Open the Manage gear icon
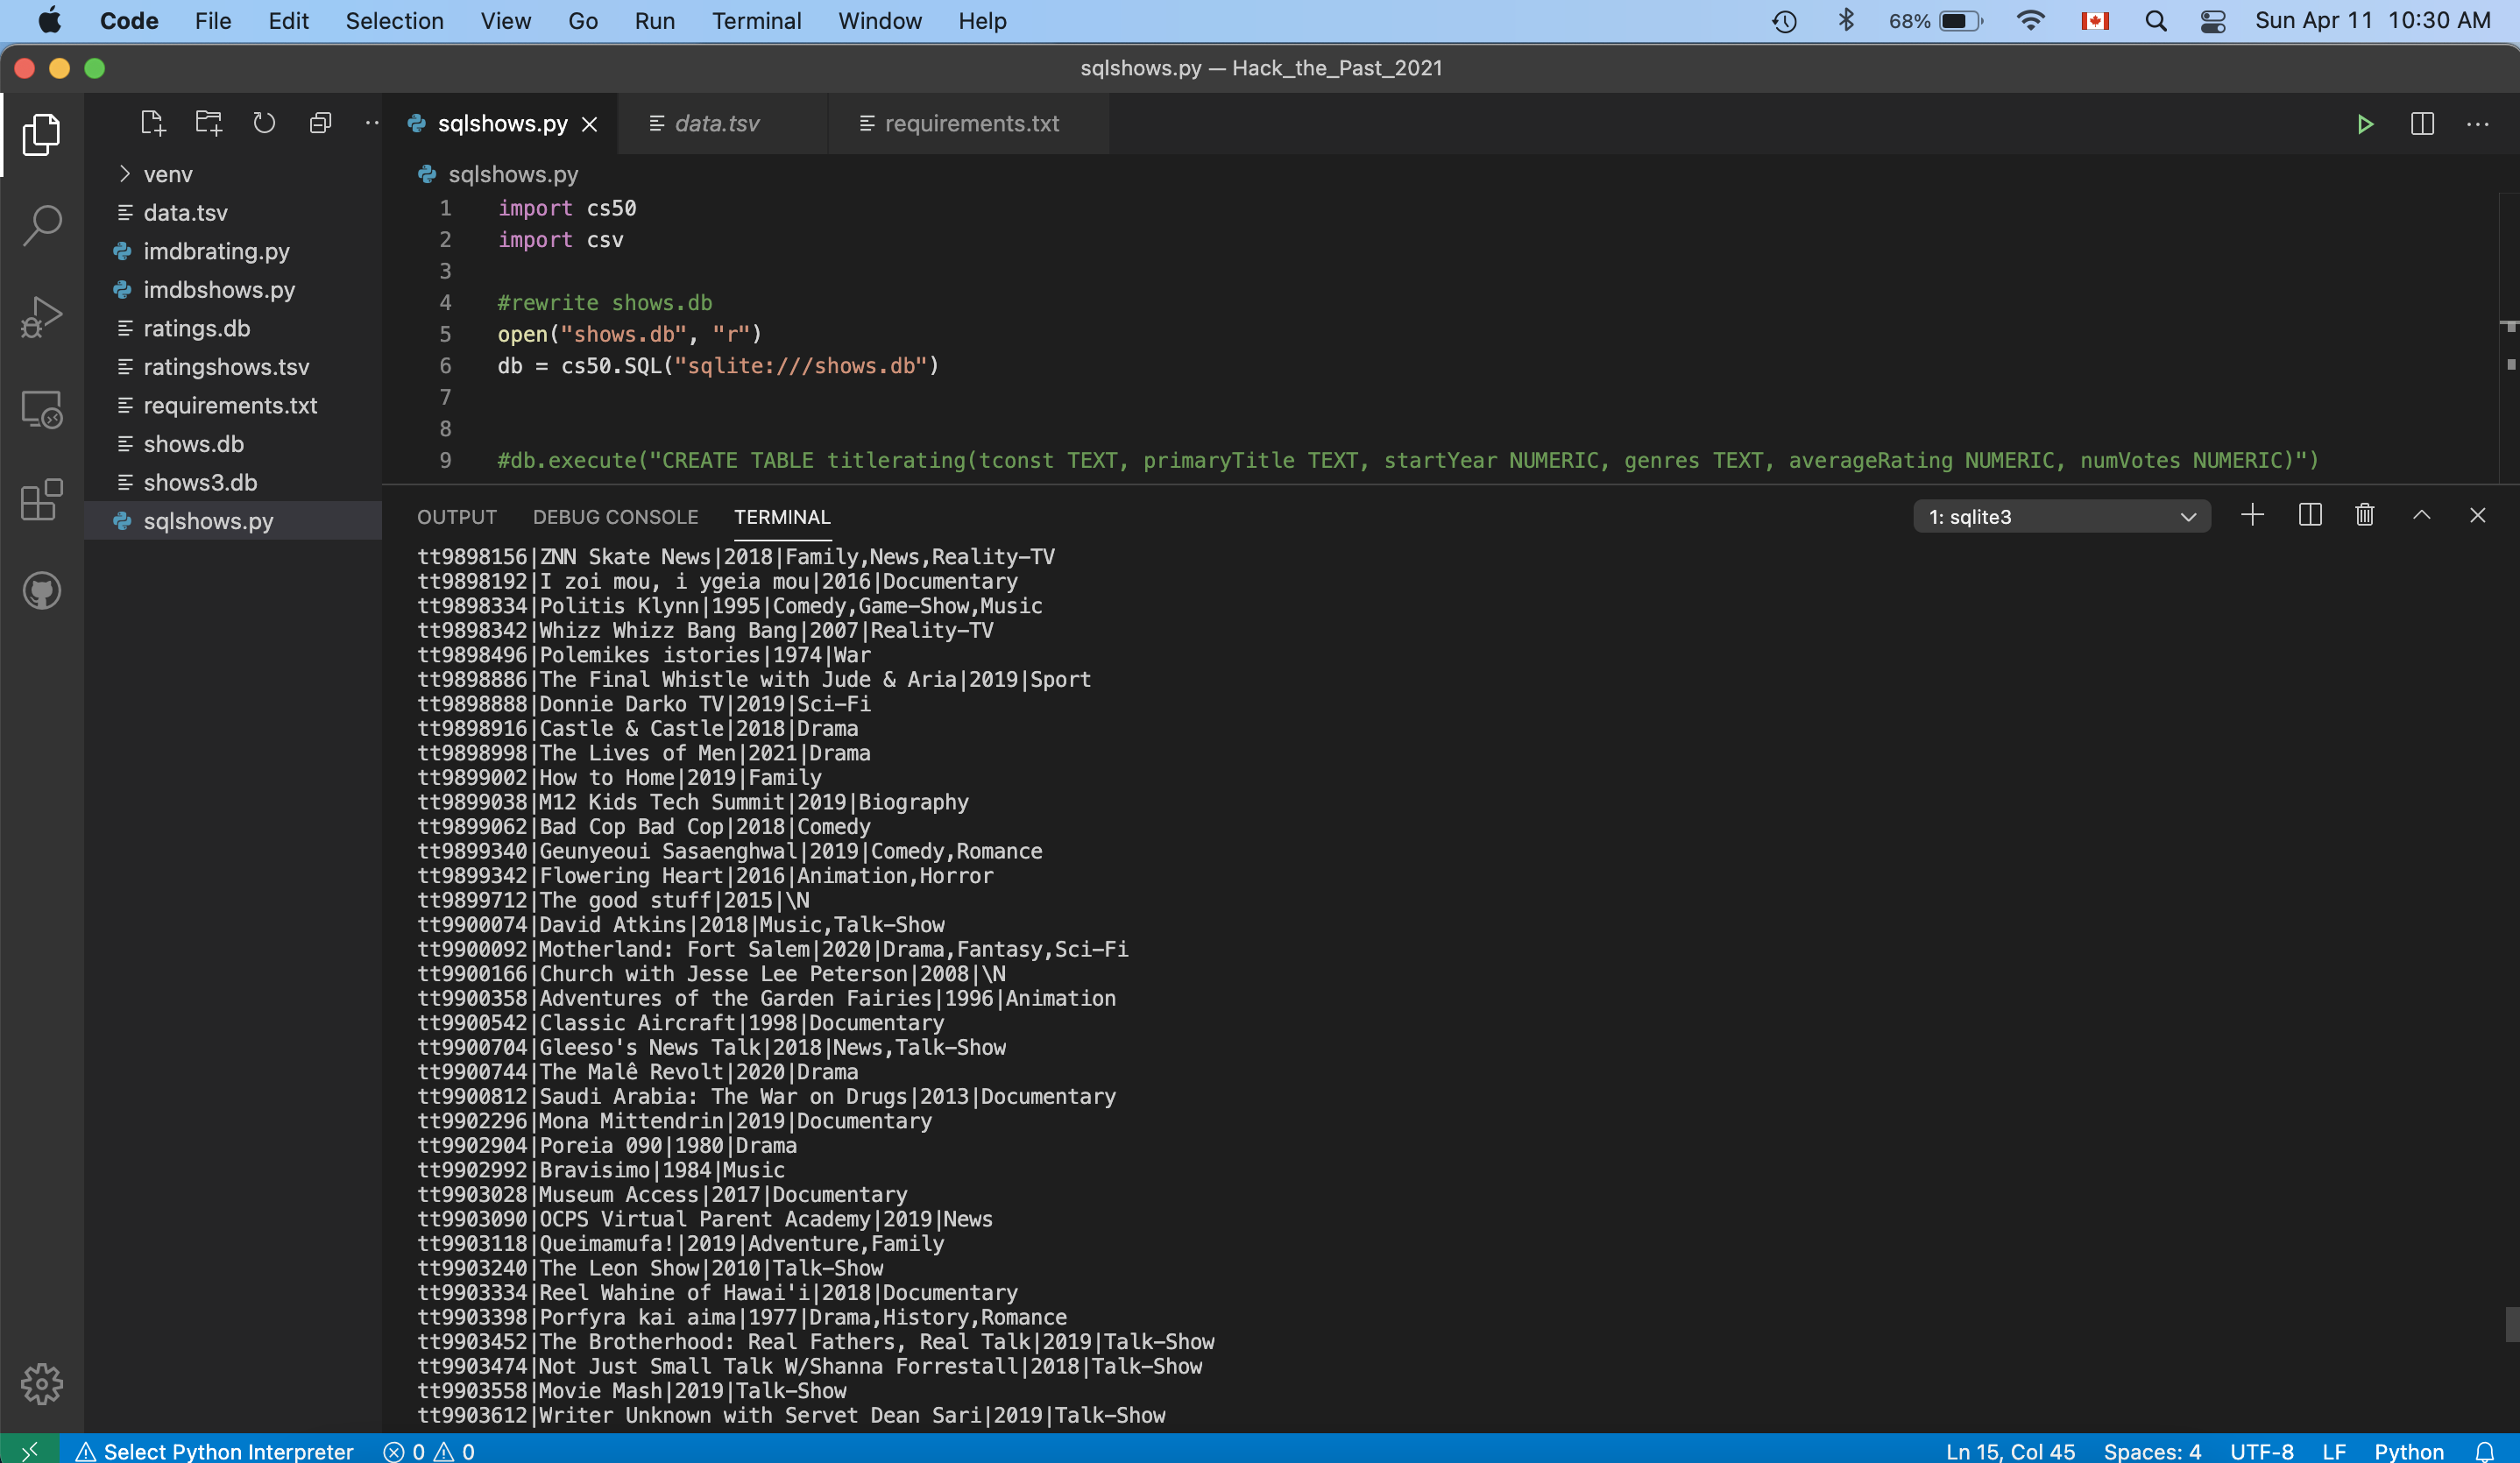Image resolution: width=2520 pixels, height=1463 pixels. pos(42,1384)
